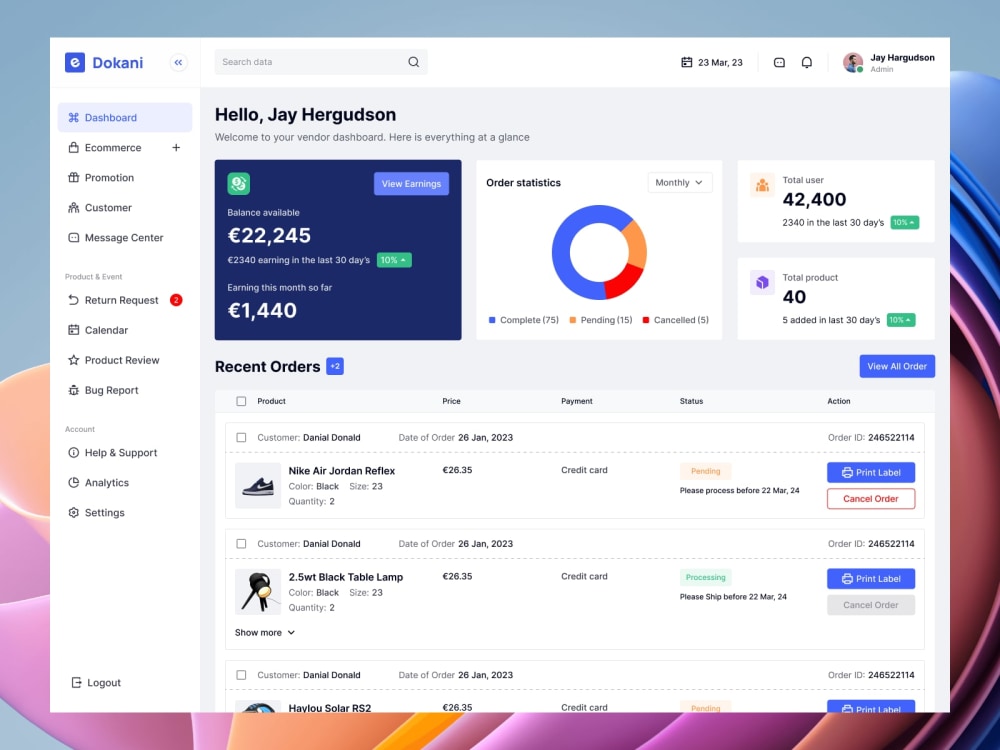Viewport: 1000px width, 750px height.
Task: Click the Settings gear icon
Action: tap(73, 512)
